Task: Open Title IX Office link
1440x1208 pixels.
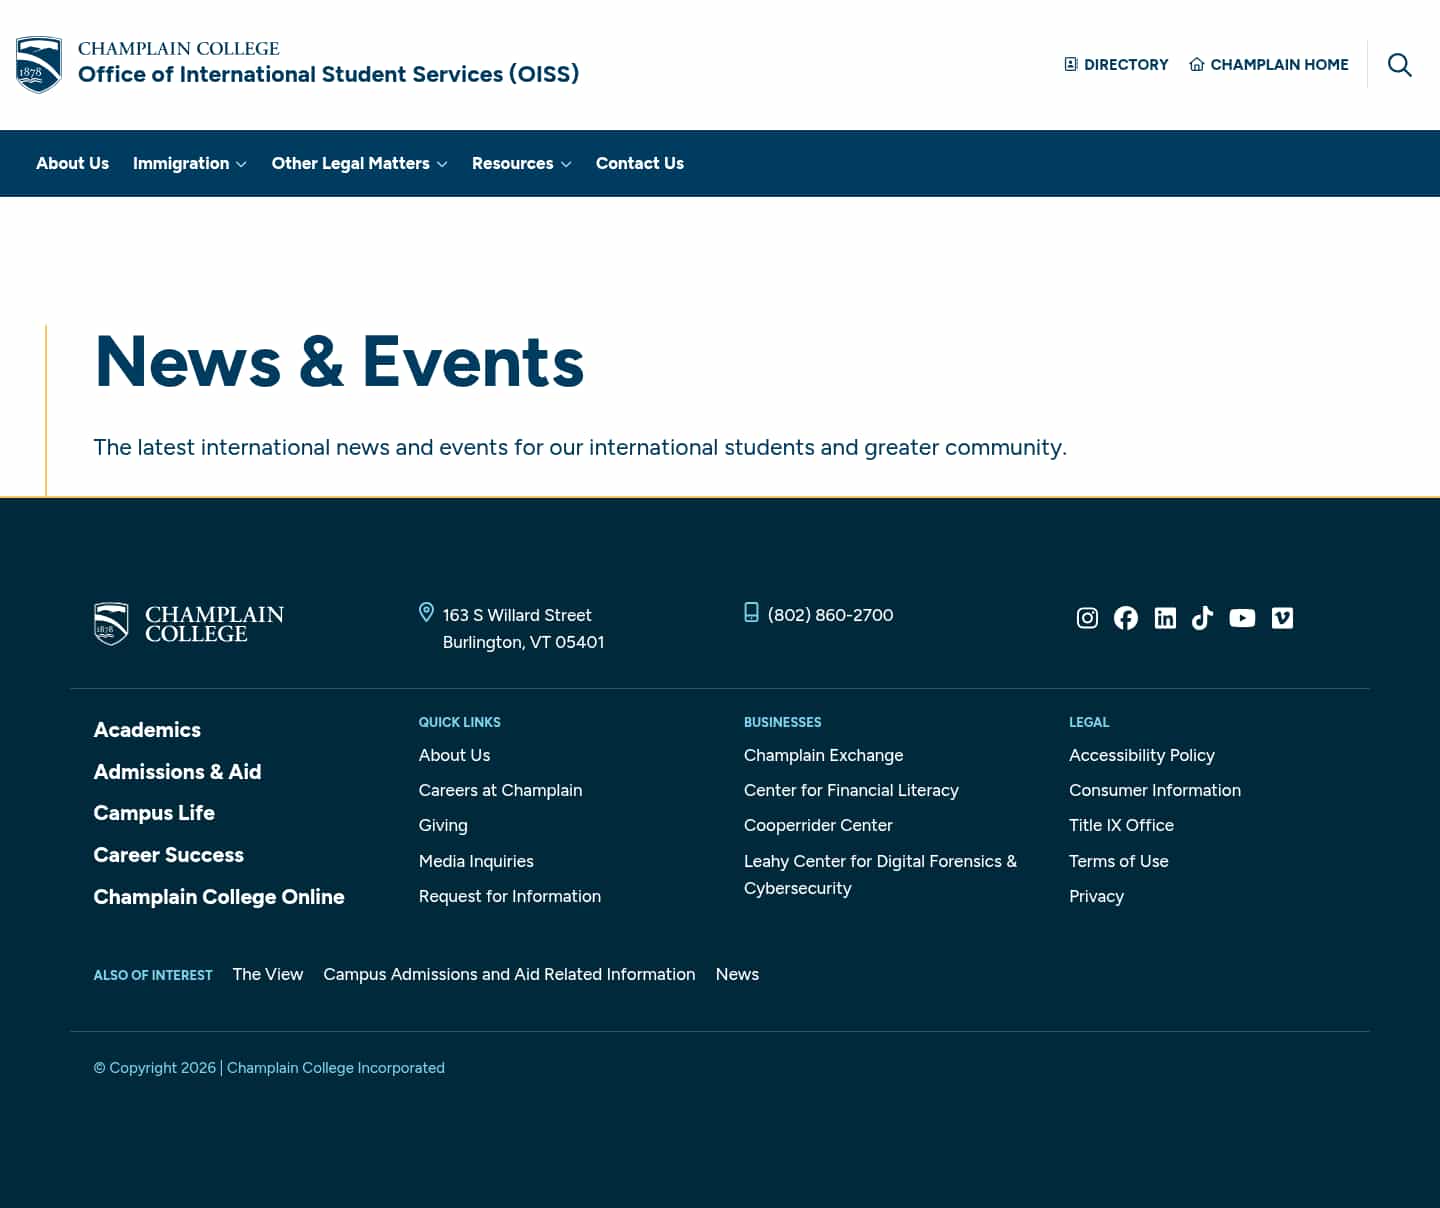Action: click(1121, 825)
